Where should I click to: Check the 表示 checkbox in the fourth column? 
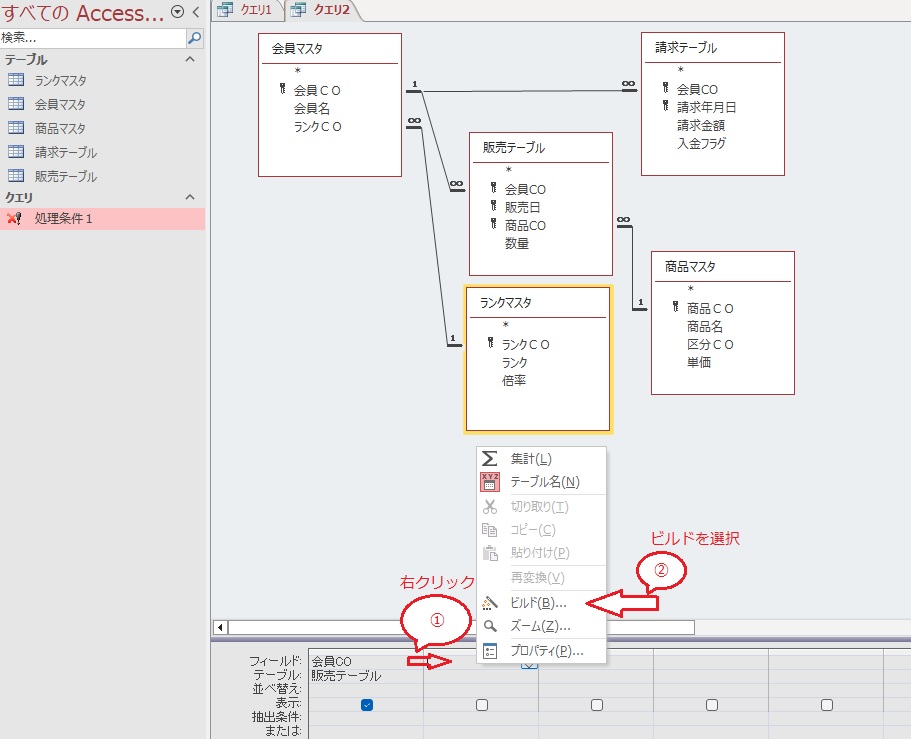click(x=712, y=705)
